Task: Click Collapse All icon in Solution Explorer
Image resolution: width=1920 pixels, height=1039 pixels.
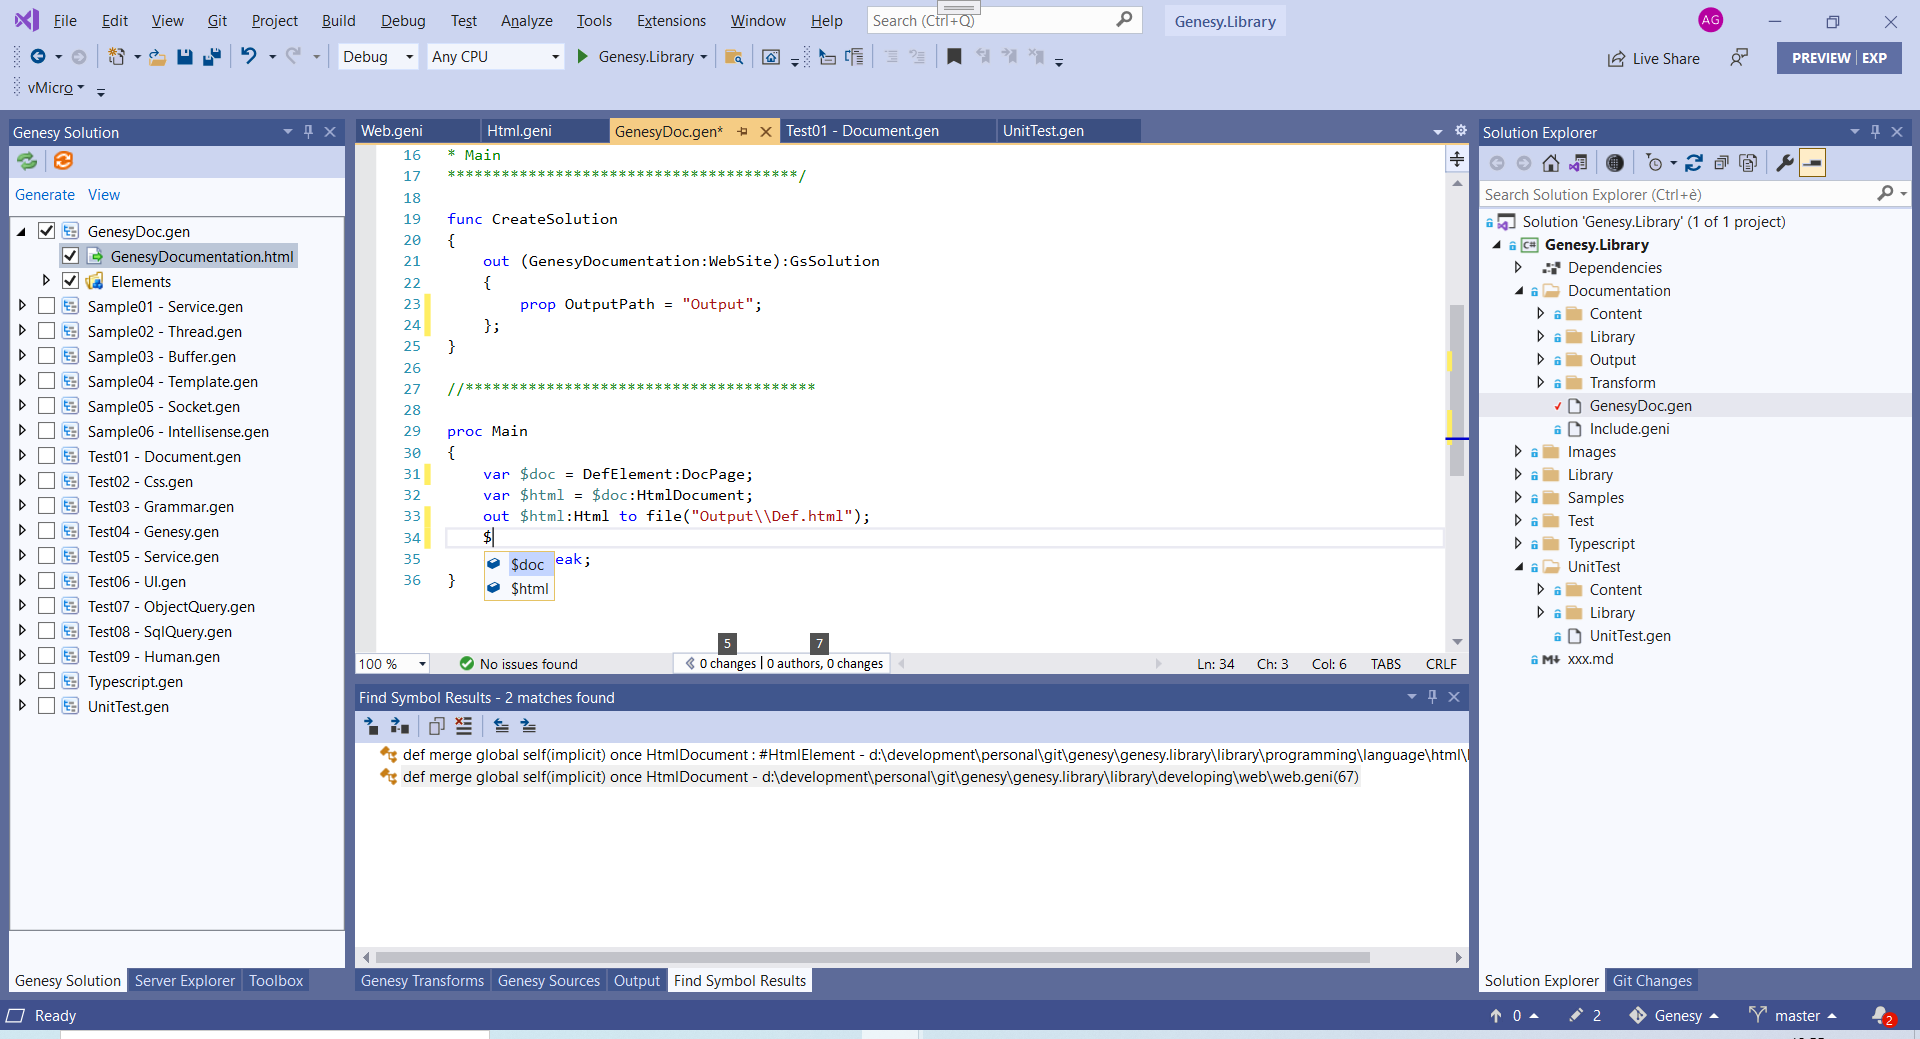Action: [1721, 163]
